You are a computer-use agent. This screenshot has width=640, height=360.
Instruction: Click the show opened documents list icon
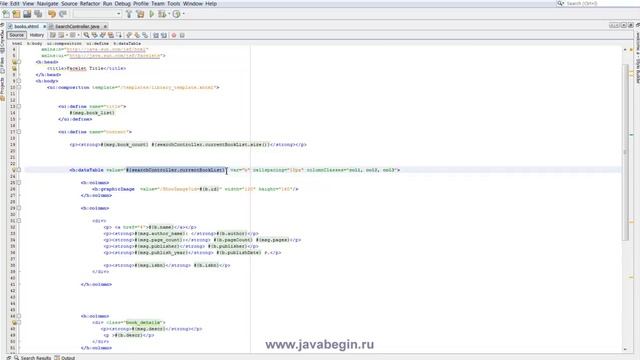pos(624,25)
